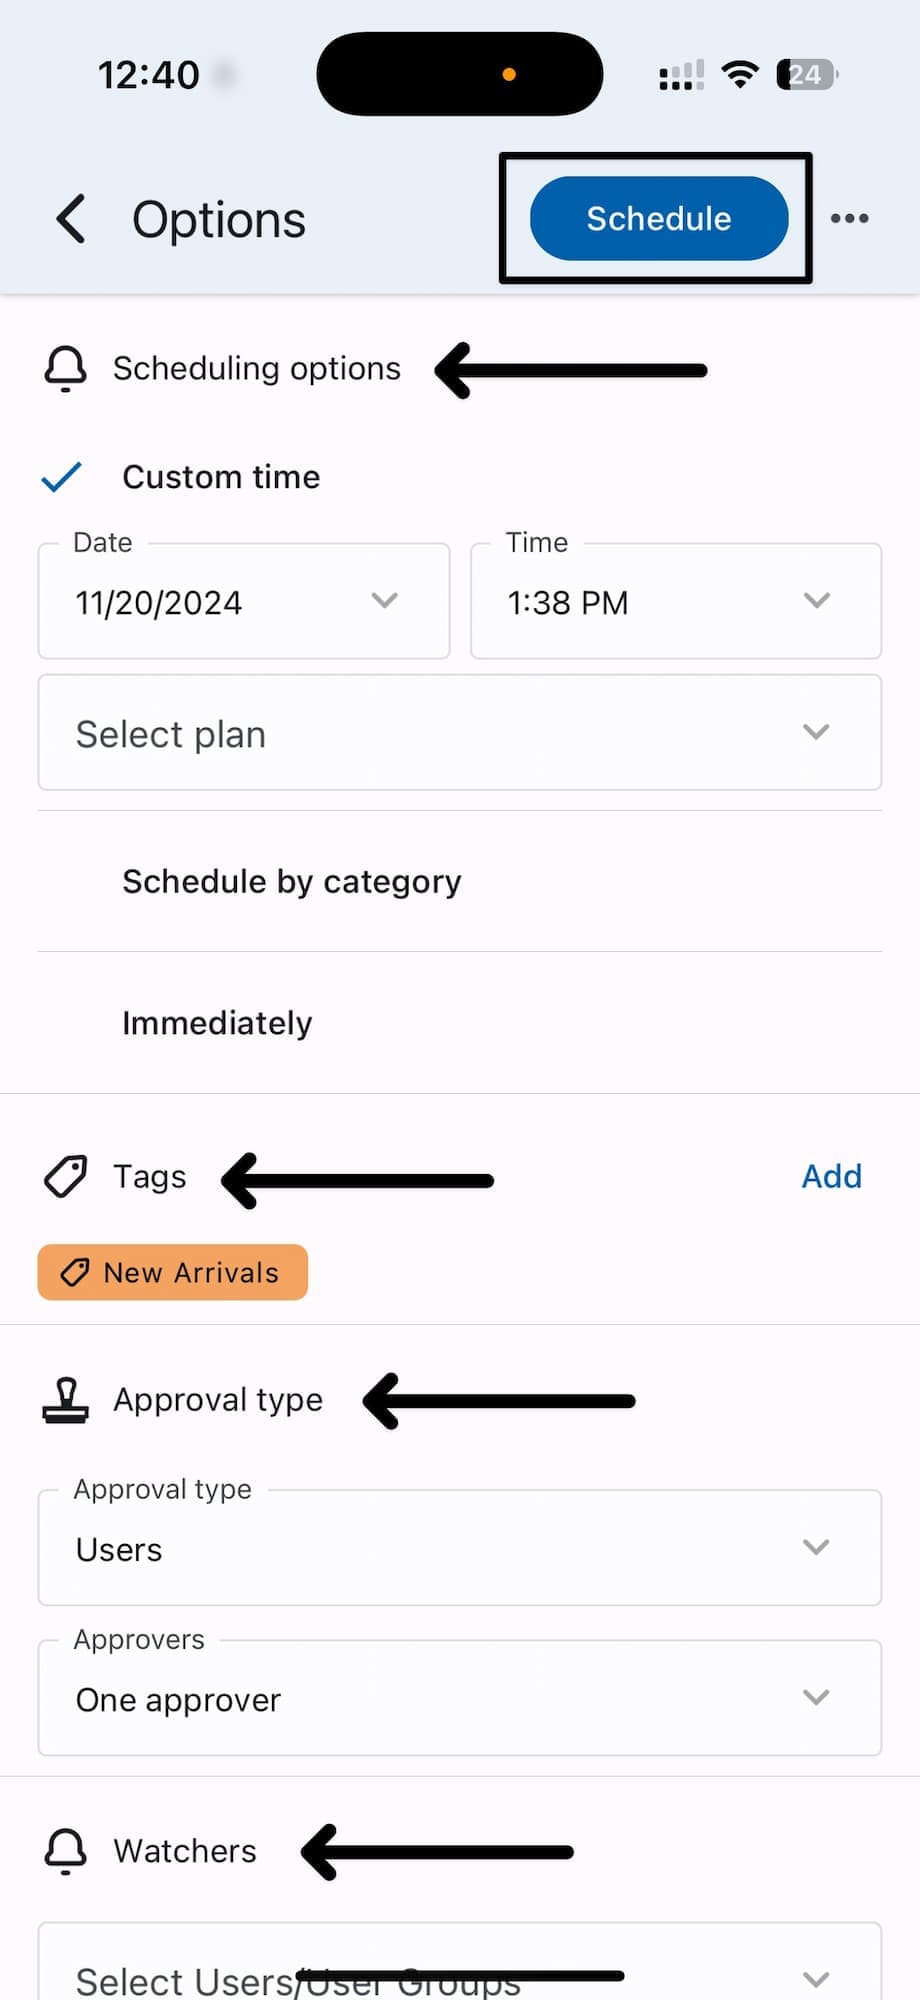The height and width of the screenshot is (2000, 920).
Task: Tap the Tags label icon
Action: pyautogui.click(x=66, y=1177)
